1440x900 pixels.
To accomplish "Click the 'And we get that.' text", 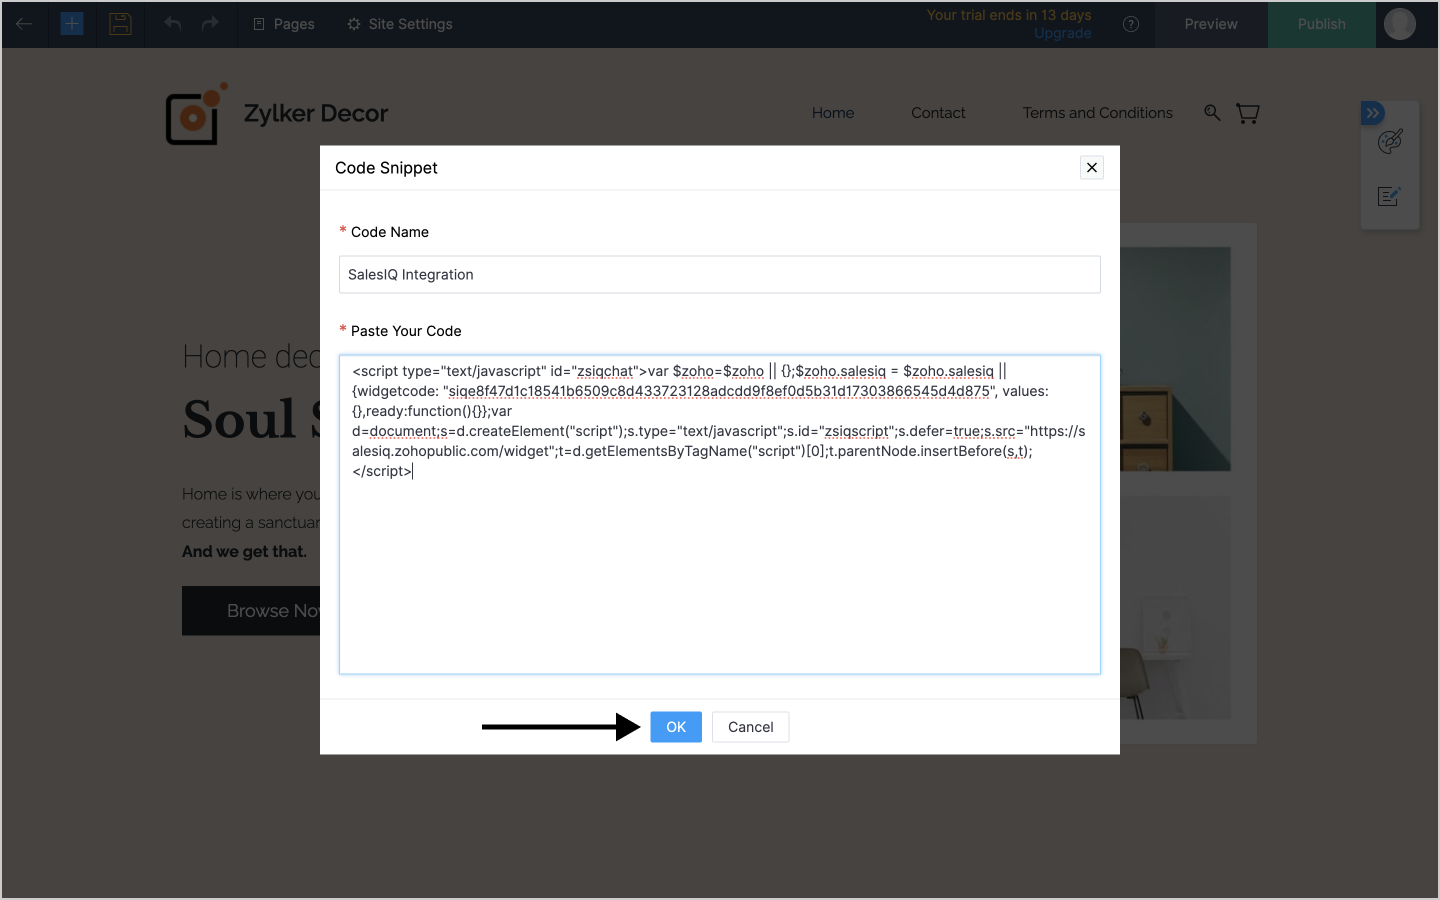I will pos(244,552).
